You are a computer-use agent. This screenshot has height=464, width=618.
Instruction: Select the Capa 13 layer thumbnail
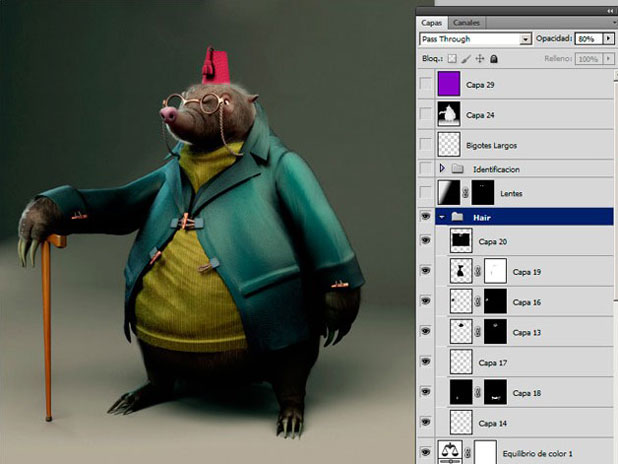point(461,332)
